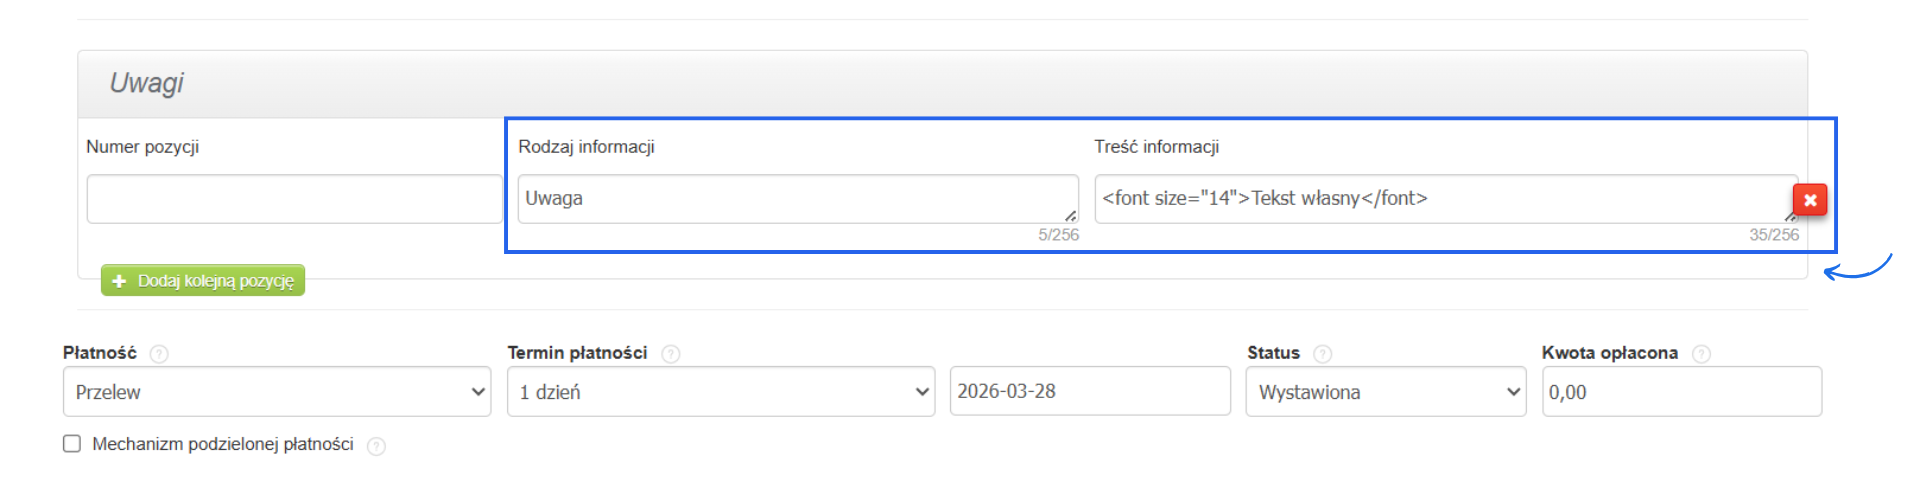This screenshot has height=497, width=1920.
Task: Click help icon next to Kwota opłacona
Action: point(1701,354)
